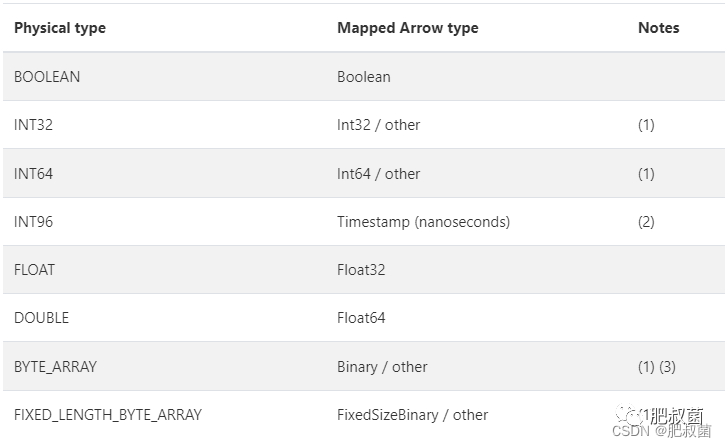Click note (1) in the INT32 row

[x=646, y=125]
